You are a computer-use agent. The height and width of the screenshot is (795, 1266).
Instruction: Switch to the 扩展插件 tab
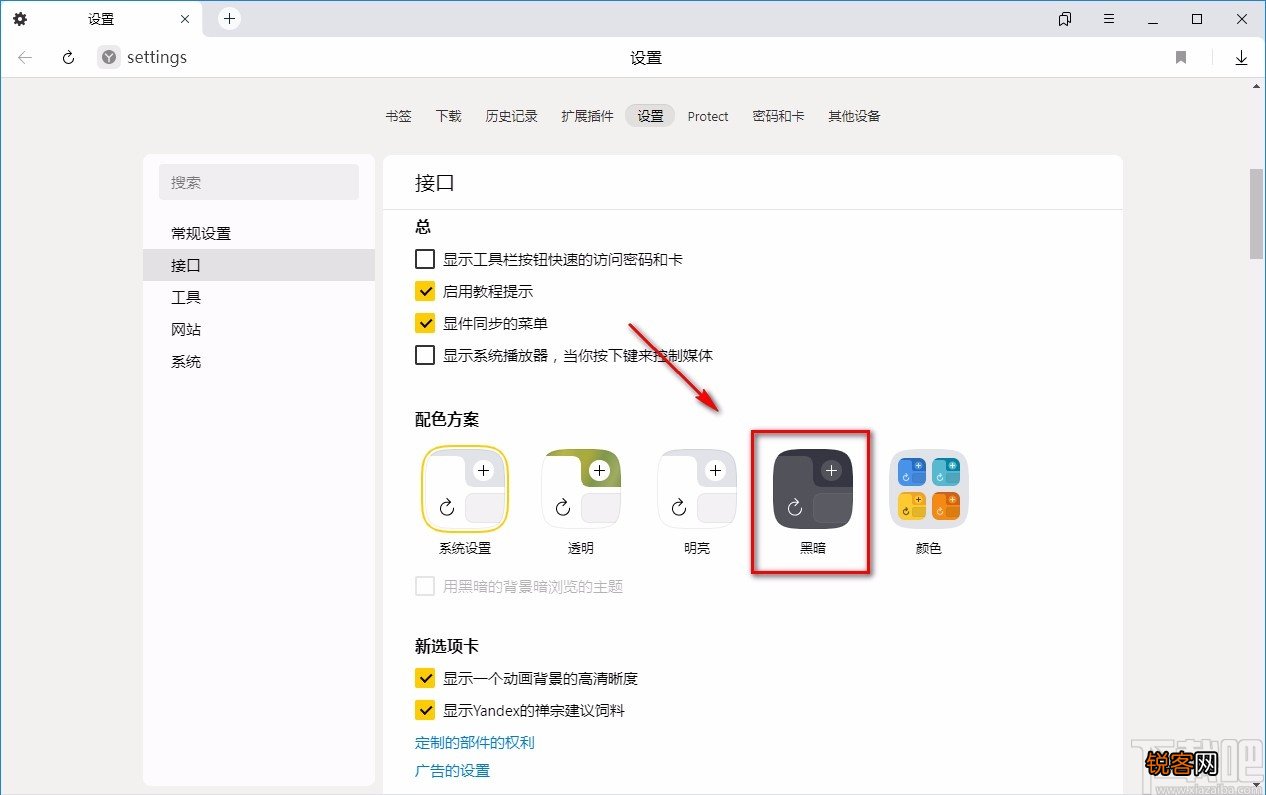click(587, 116)
